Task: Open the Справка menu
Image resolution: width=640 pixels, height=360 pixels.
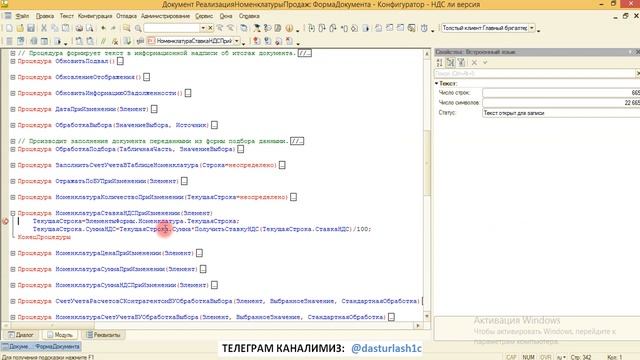Action: click(249, 16)
